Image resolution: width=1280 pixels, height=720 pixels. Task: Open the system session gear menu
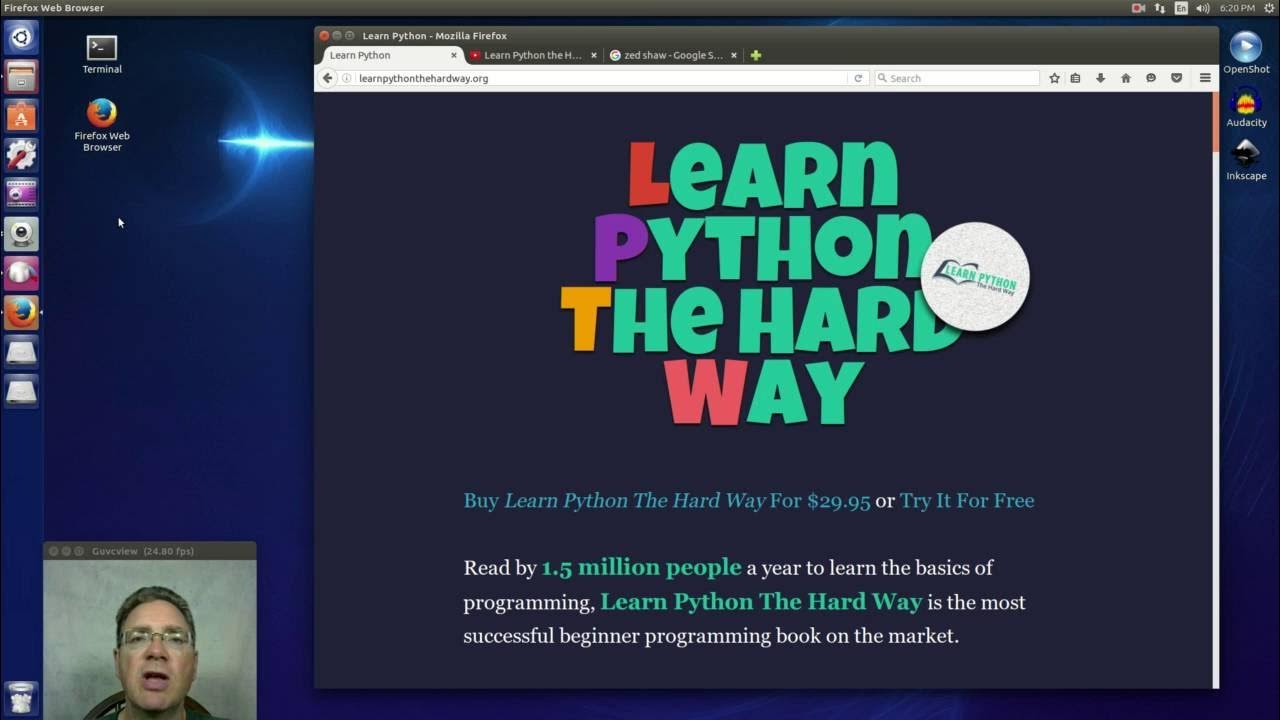coord(1270,8)
